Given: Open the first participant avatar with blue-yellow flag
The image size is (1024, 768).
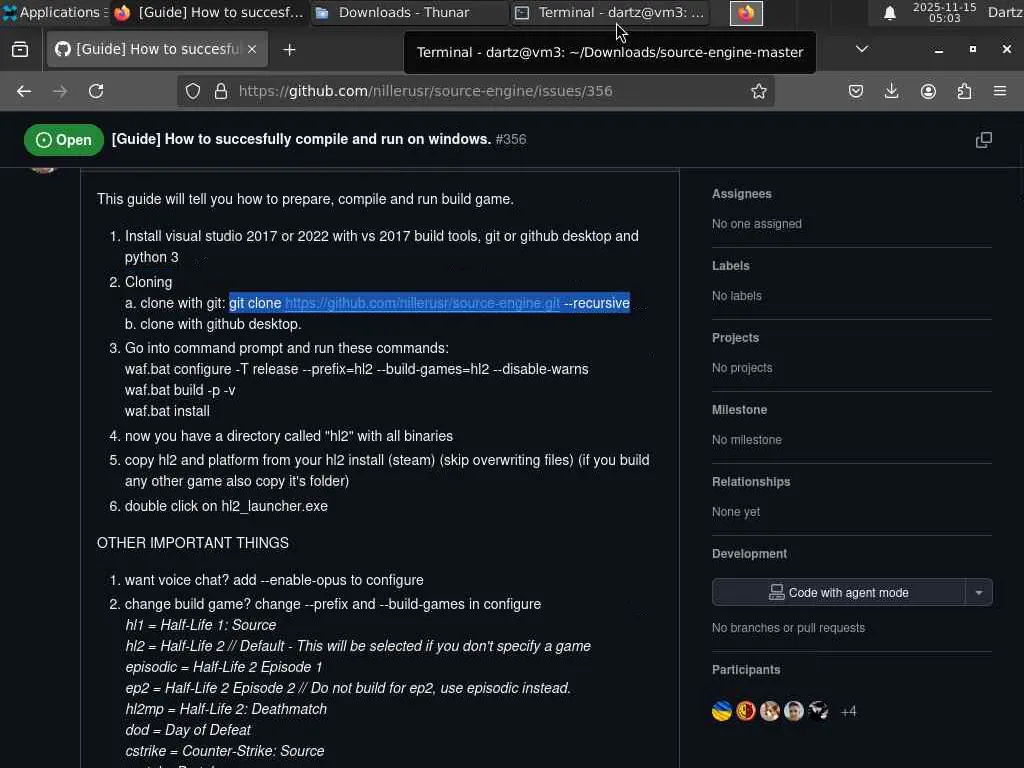Looking at the screenshot, I should [722, 711].
